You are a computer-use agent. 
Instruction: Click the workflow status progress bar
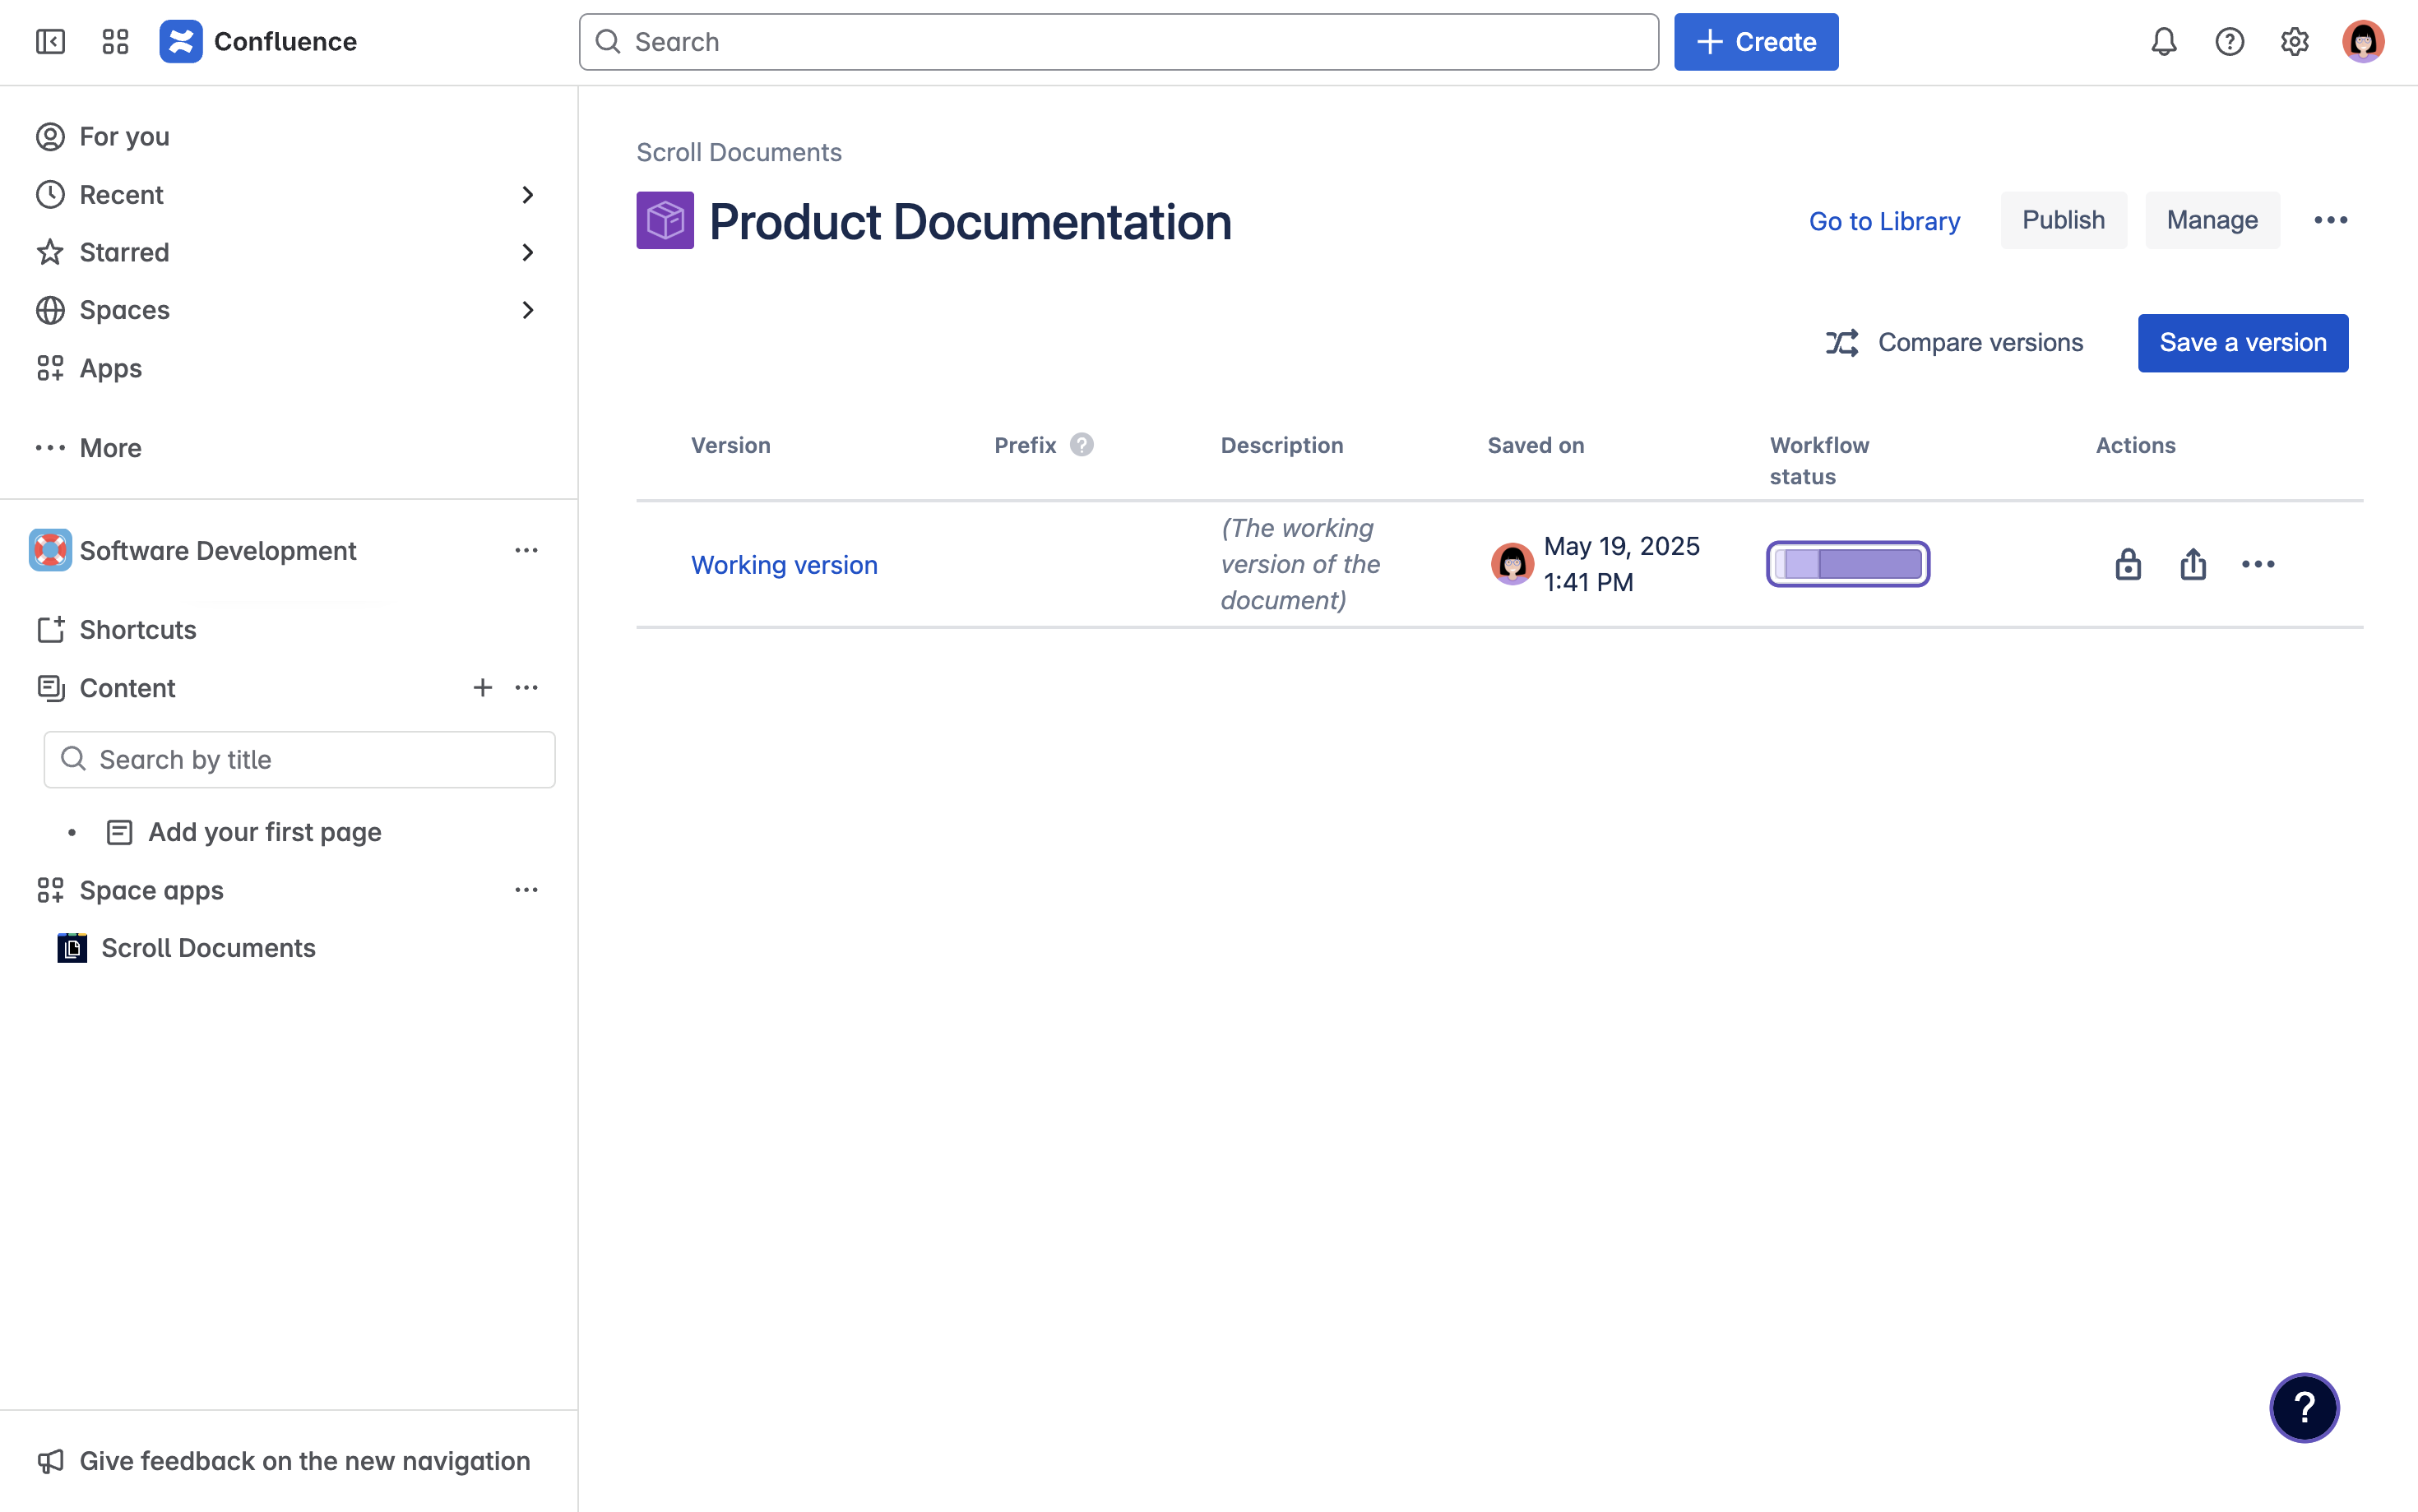(1846, 563)
